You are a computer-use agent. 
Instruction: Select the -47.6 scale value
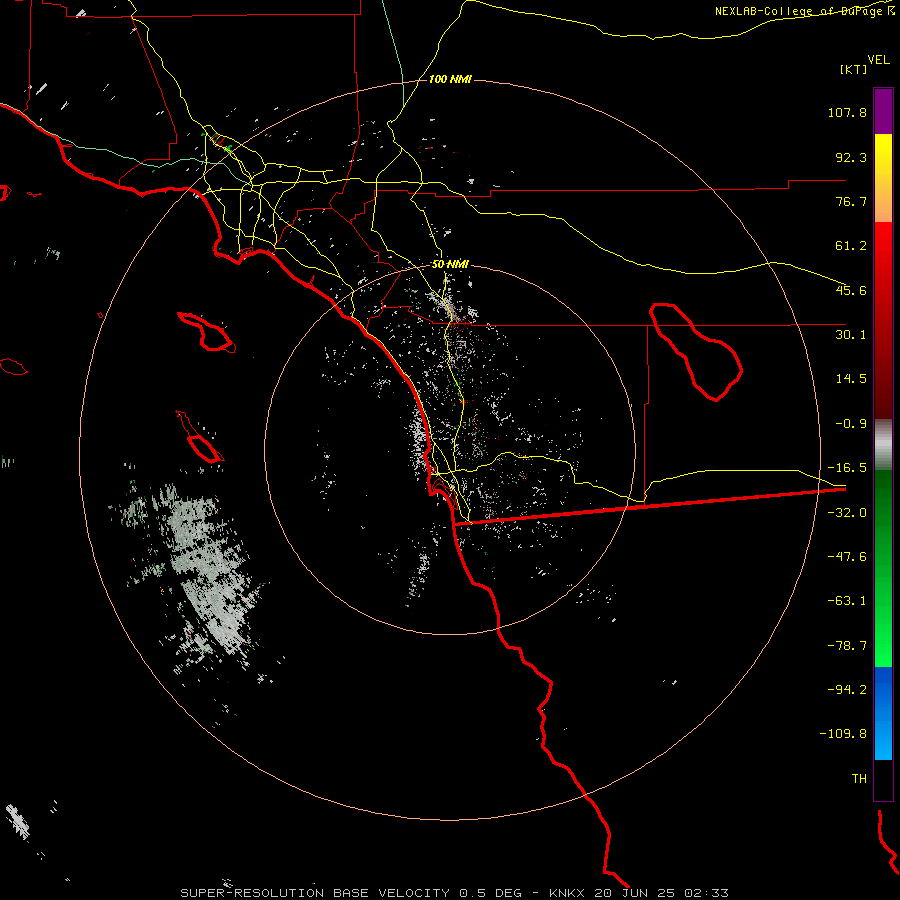point(847,557)
